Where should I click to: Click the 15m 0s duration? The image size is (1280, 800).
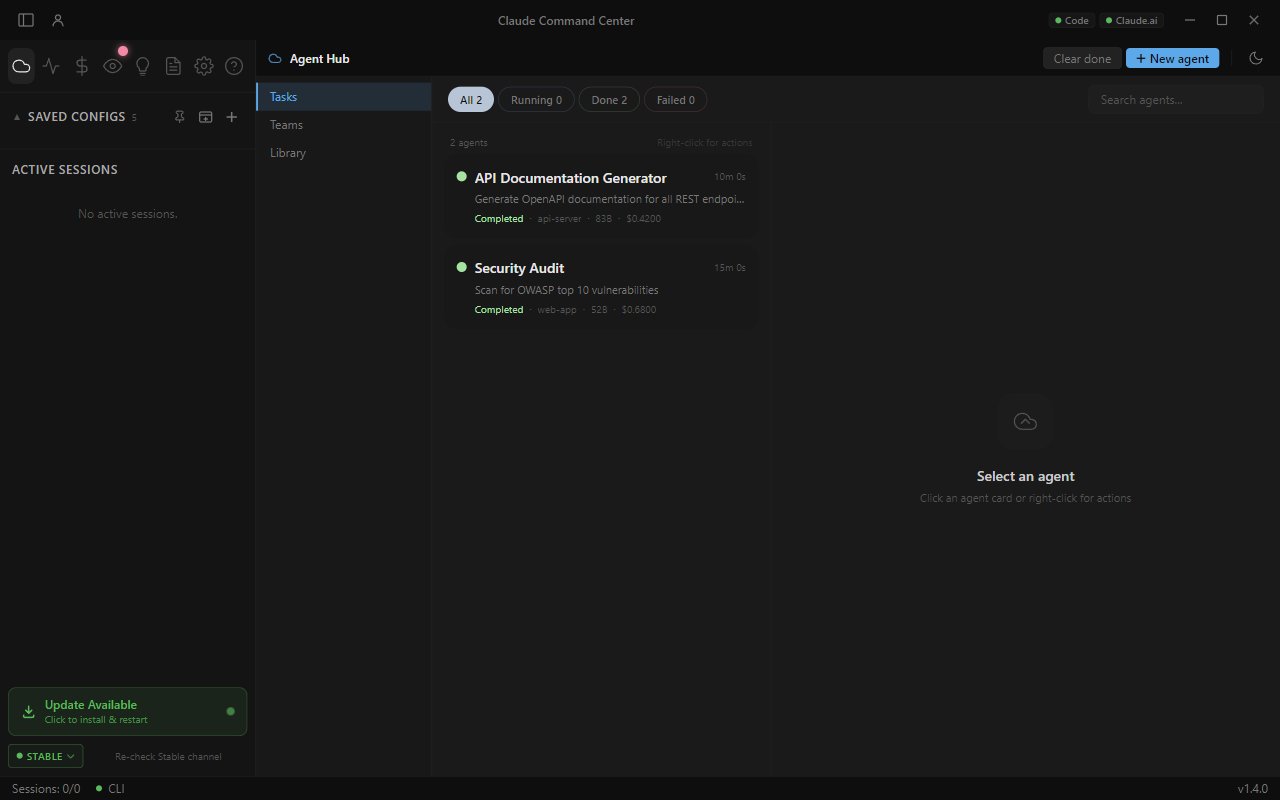729,268
